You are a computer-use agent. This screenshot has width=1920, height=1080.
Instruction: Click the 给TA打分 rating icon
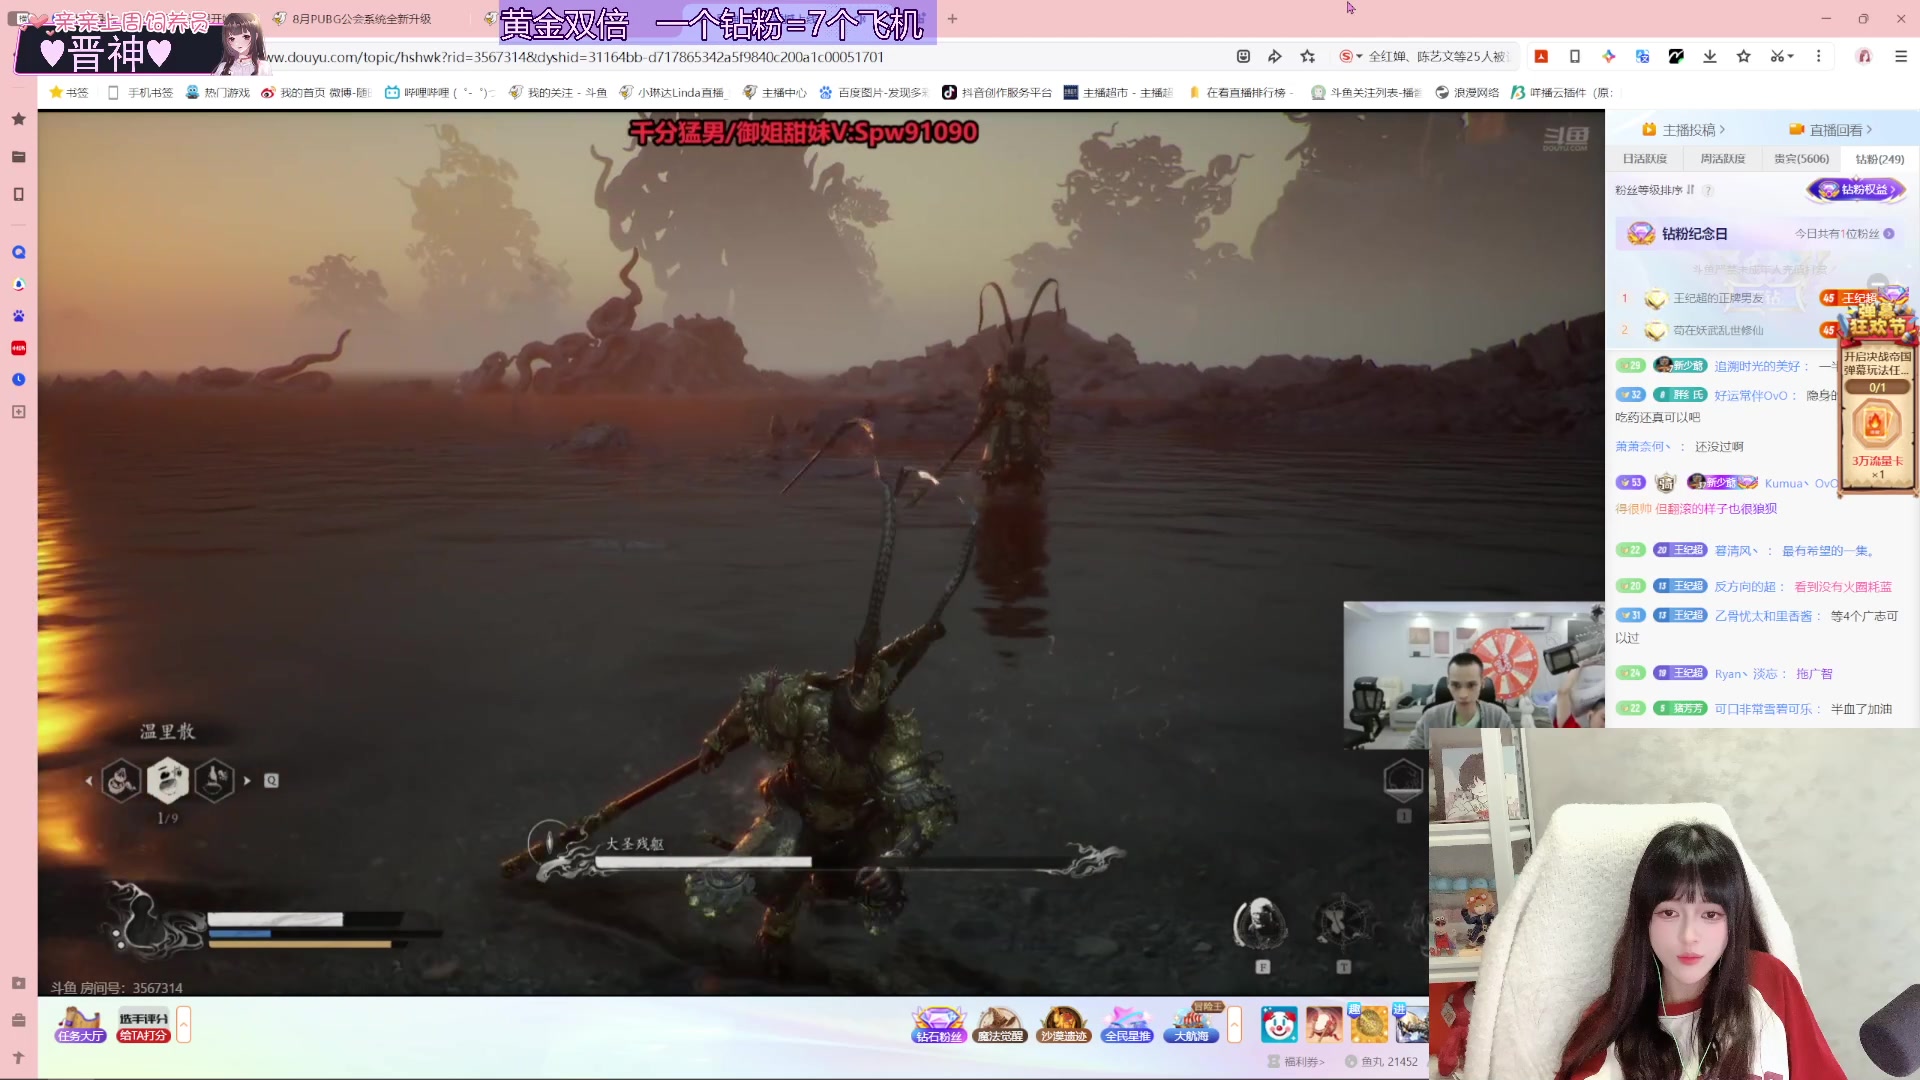[143, 1025]
